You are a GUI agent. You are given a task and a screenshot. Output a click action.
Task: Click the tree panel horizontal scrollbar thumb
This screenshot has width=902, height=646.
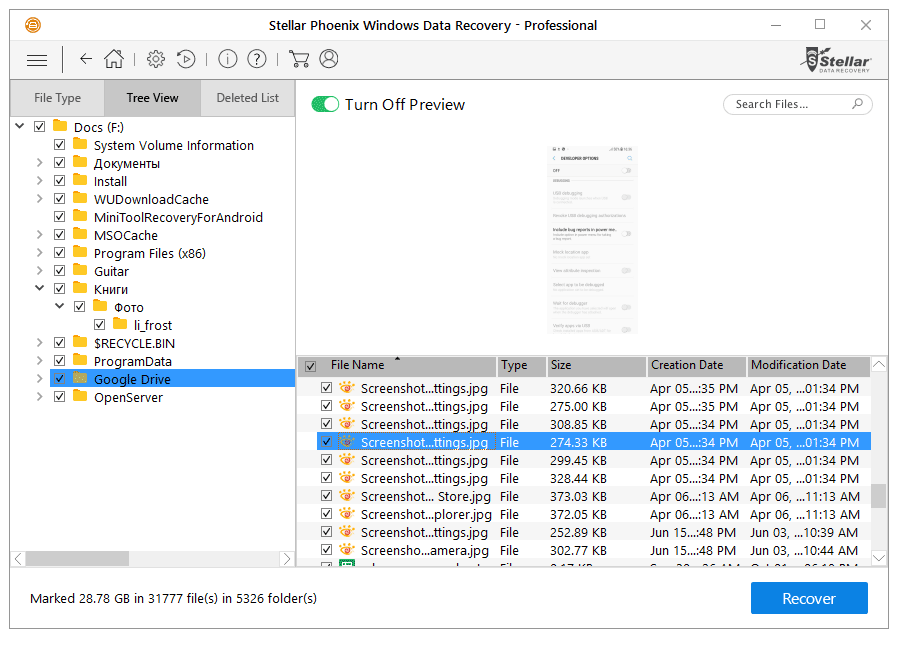77,559
